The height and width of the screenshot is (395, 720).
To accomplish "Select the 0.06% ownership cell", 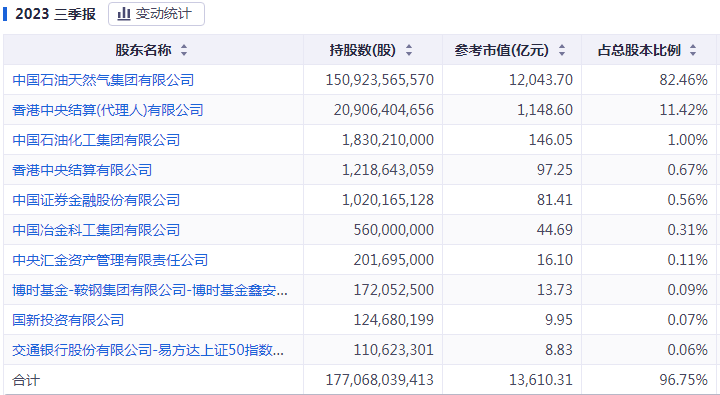I will pyautogui.click(x=687, y=350).
